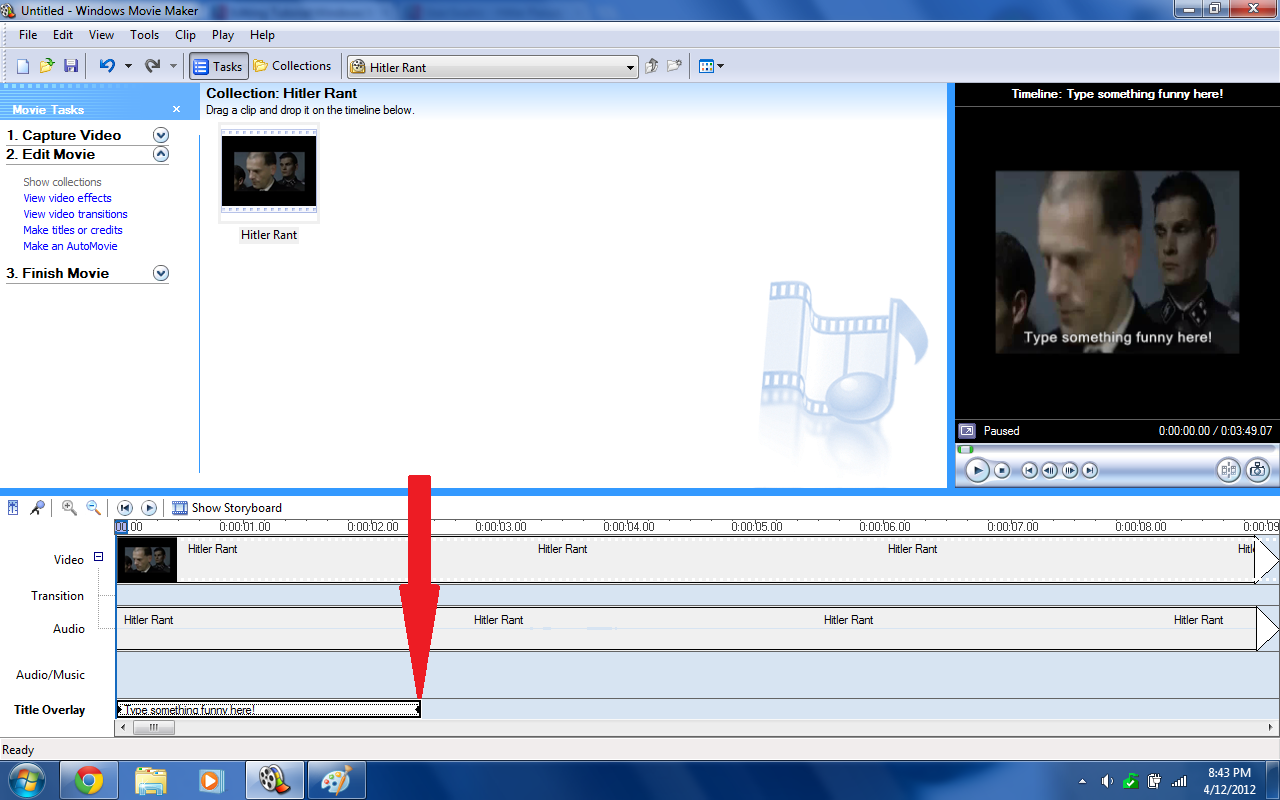The height and width of the screenshot is (800, 1280).
Task: Click the timeline scrollbar left arrow
Action: [x=124, y=728]
